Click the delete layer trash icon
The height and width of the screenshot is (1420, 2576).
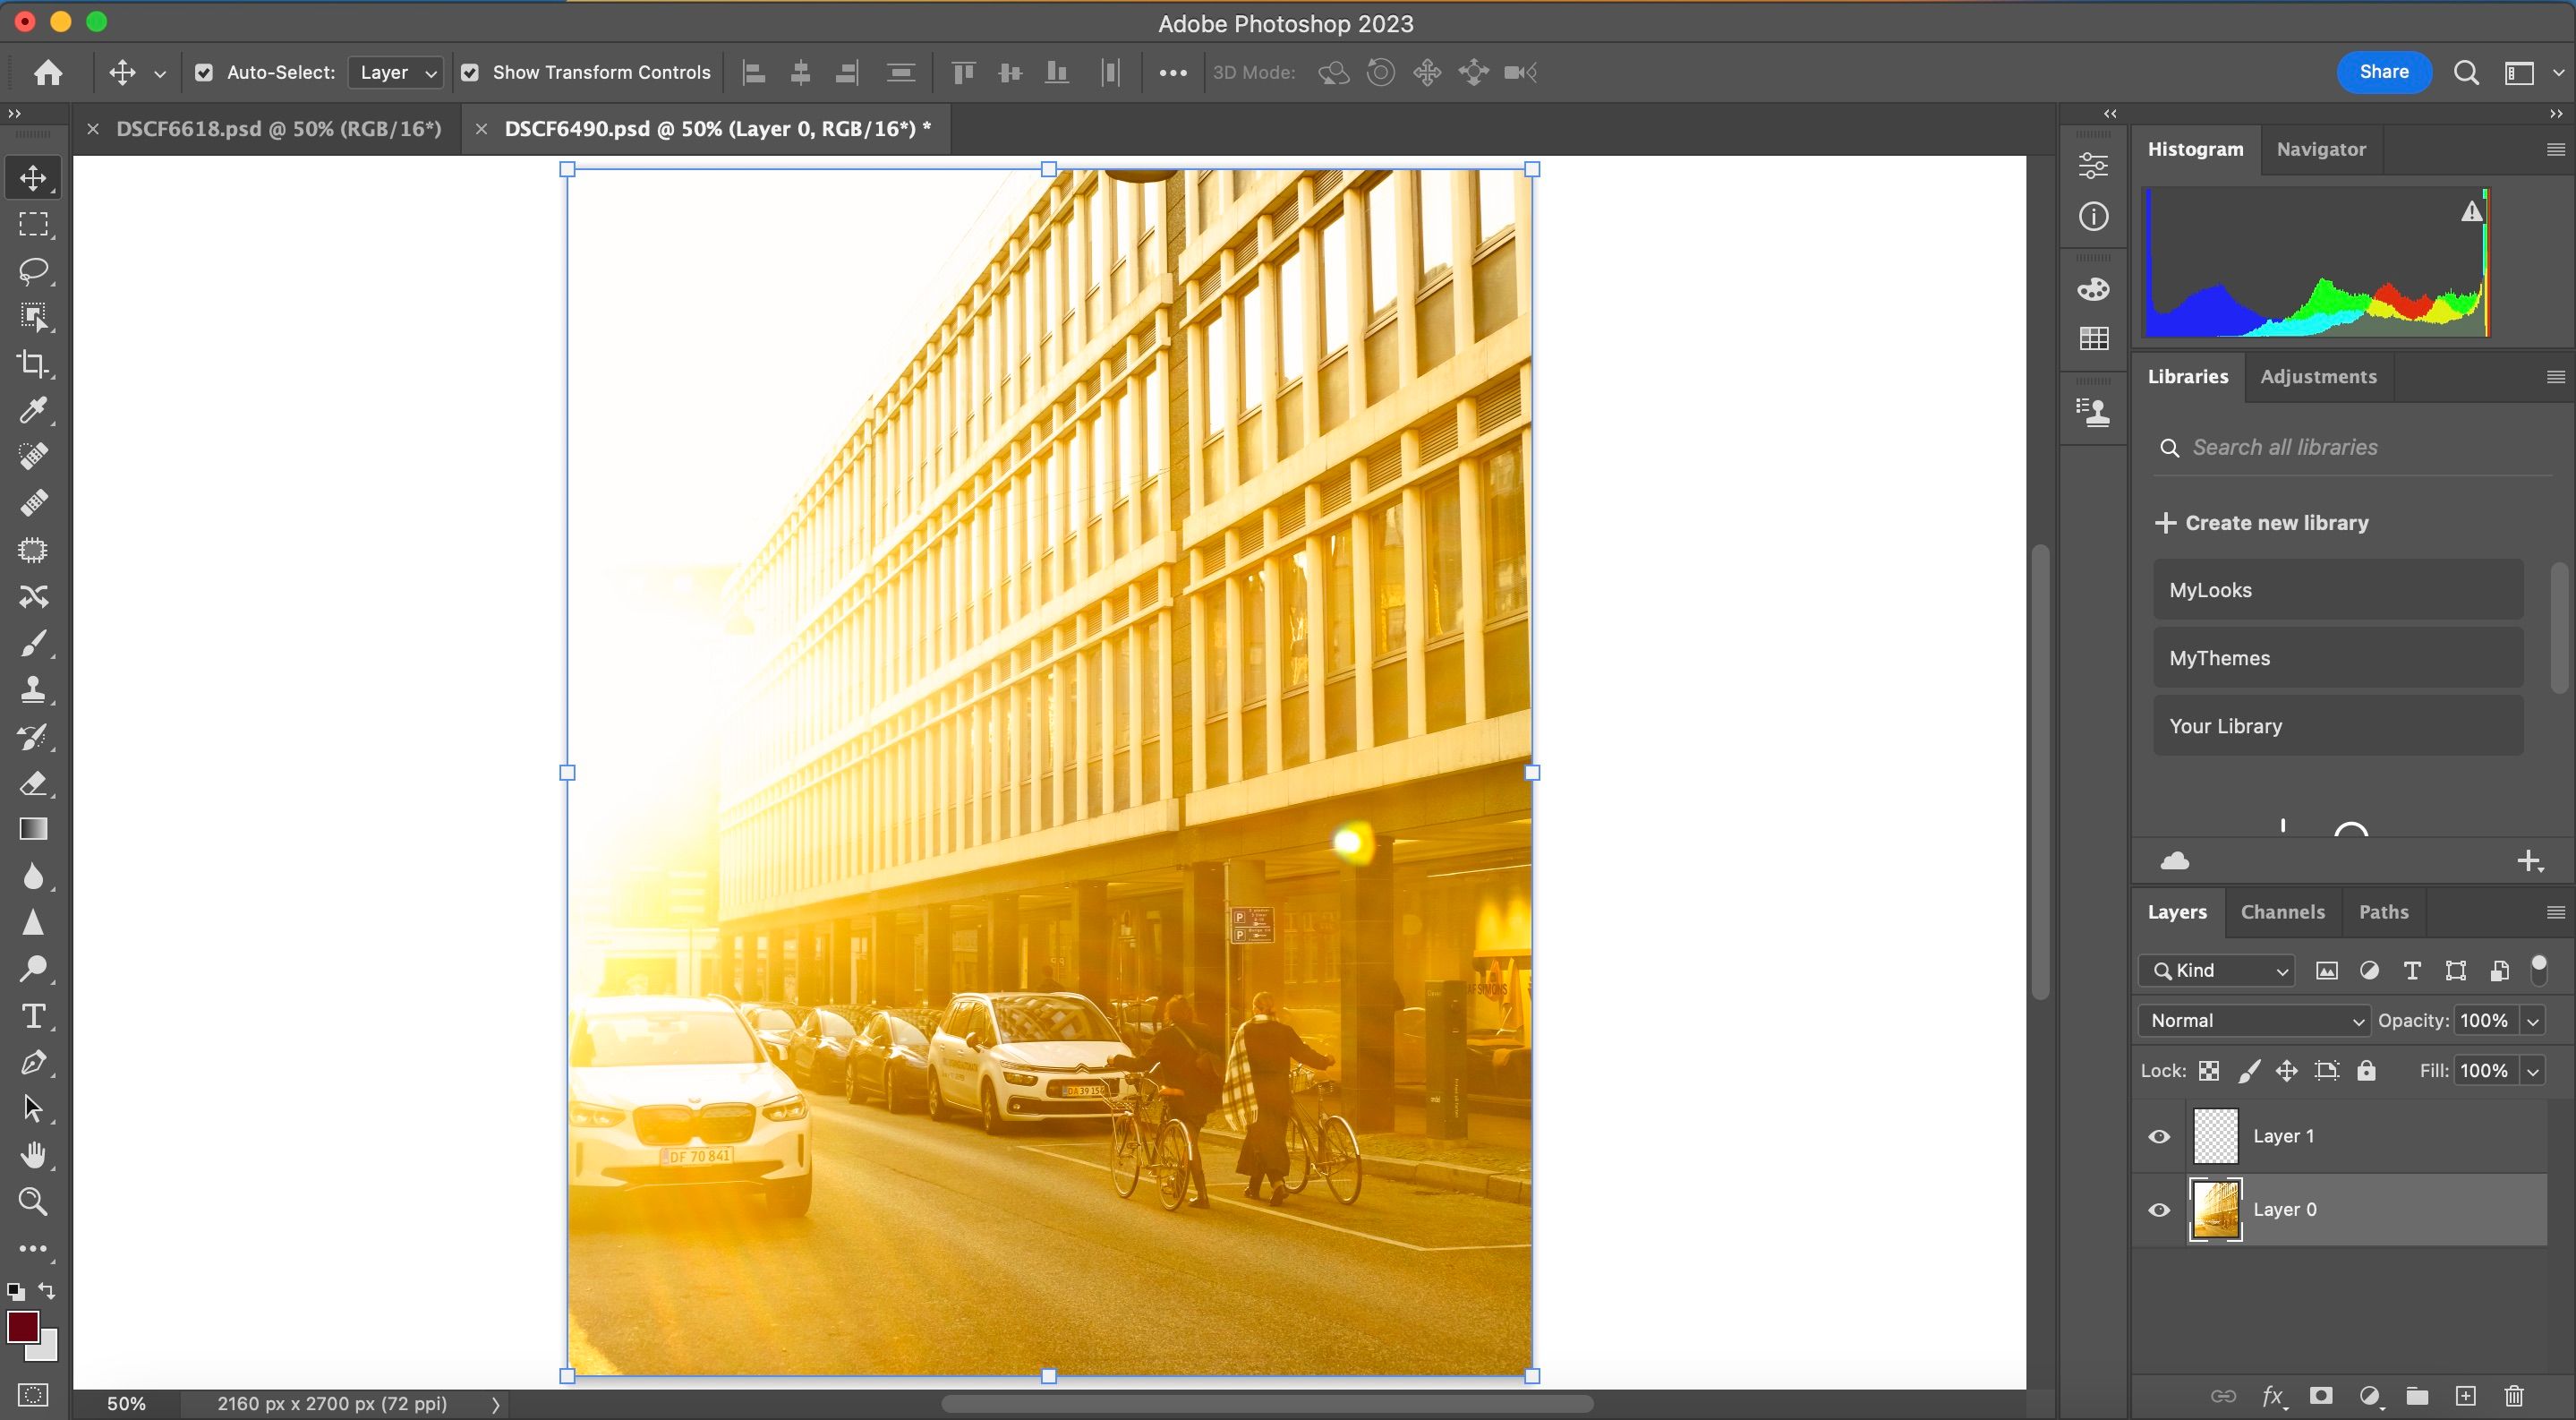2514,1396
